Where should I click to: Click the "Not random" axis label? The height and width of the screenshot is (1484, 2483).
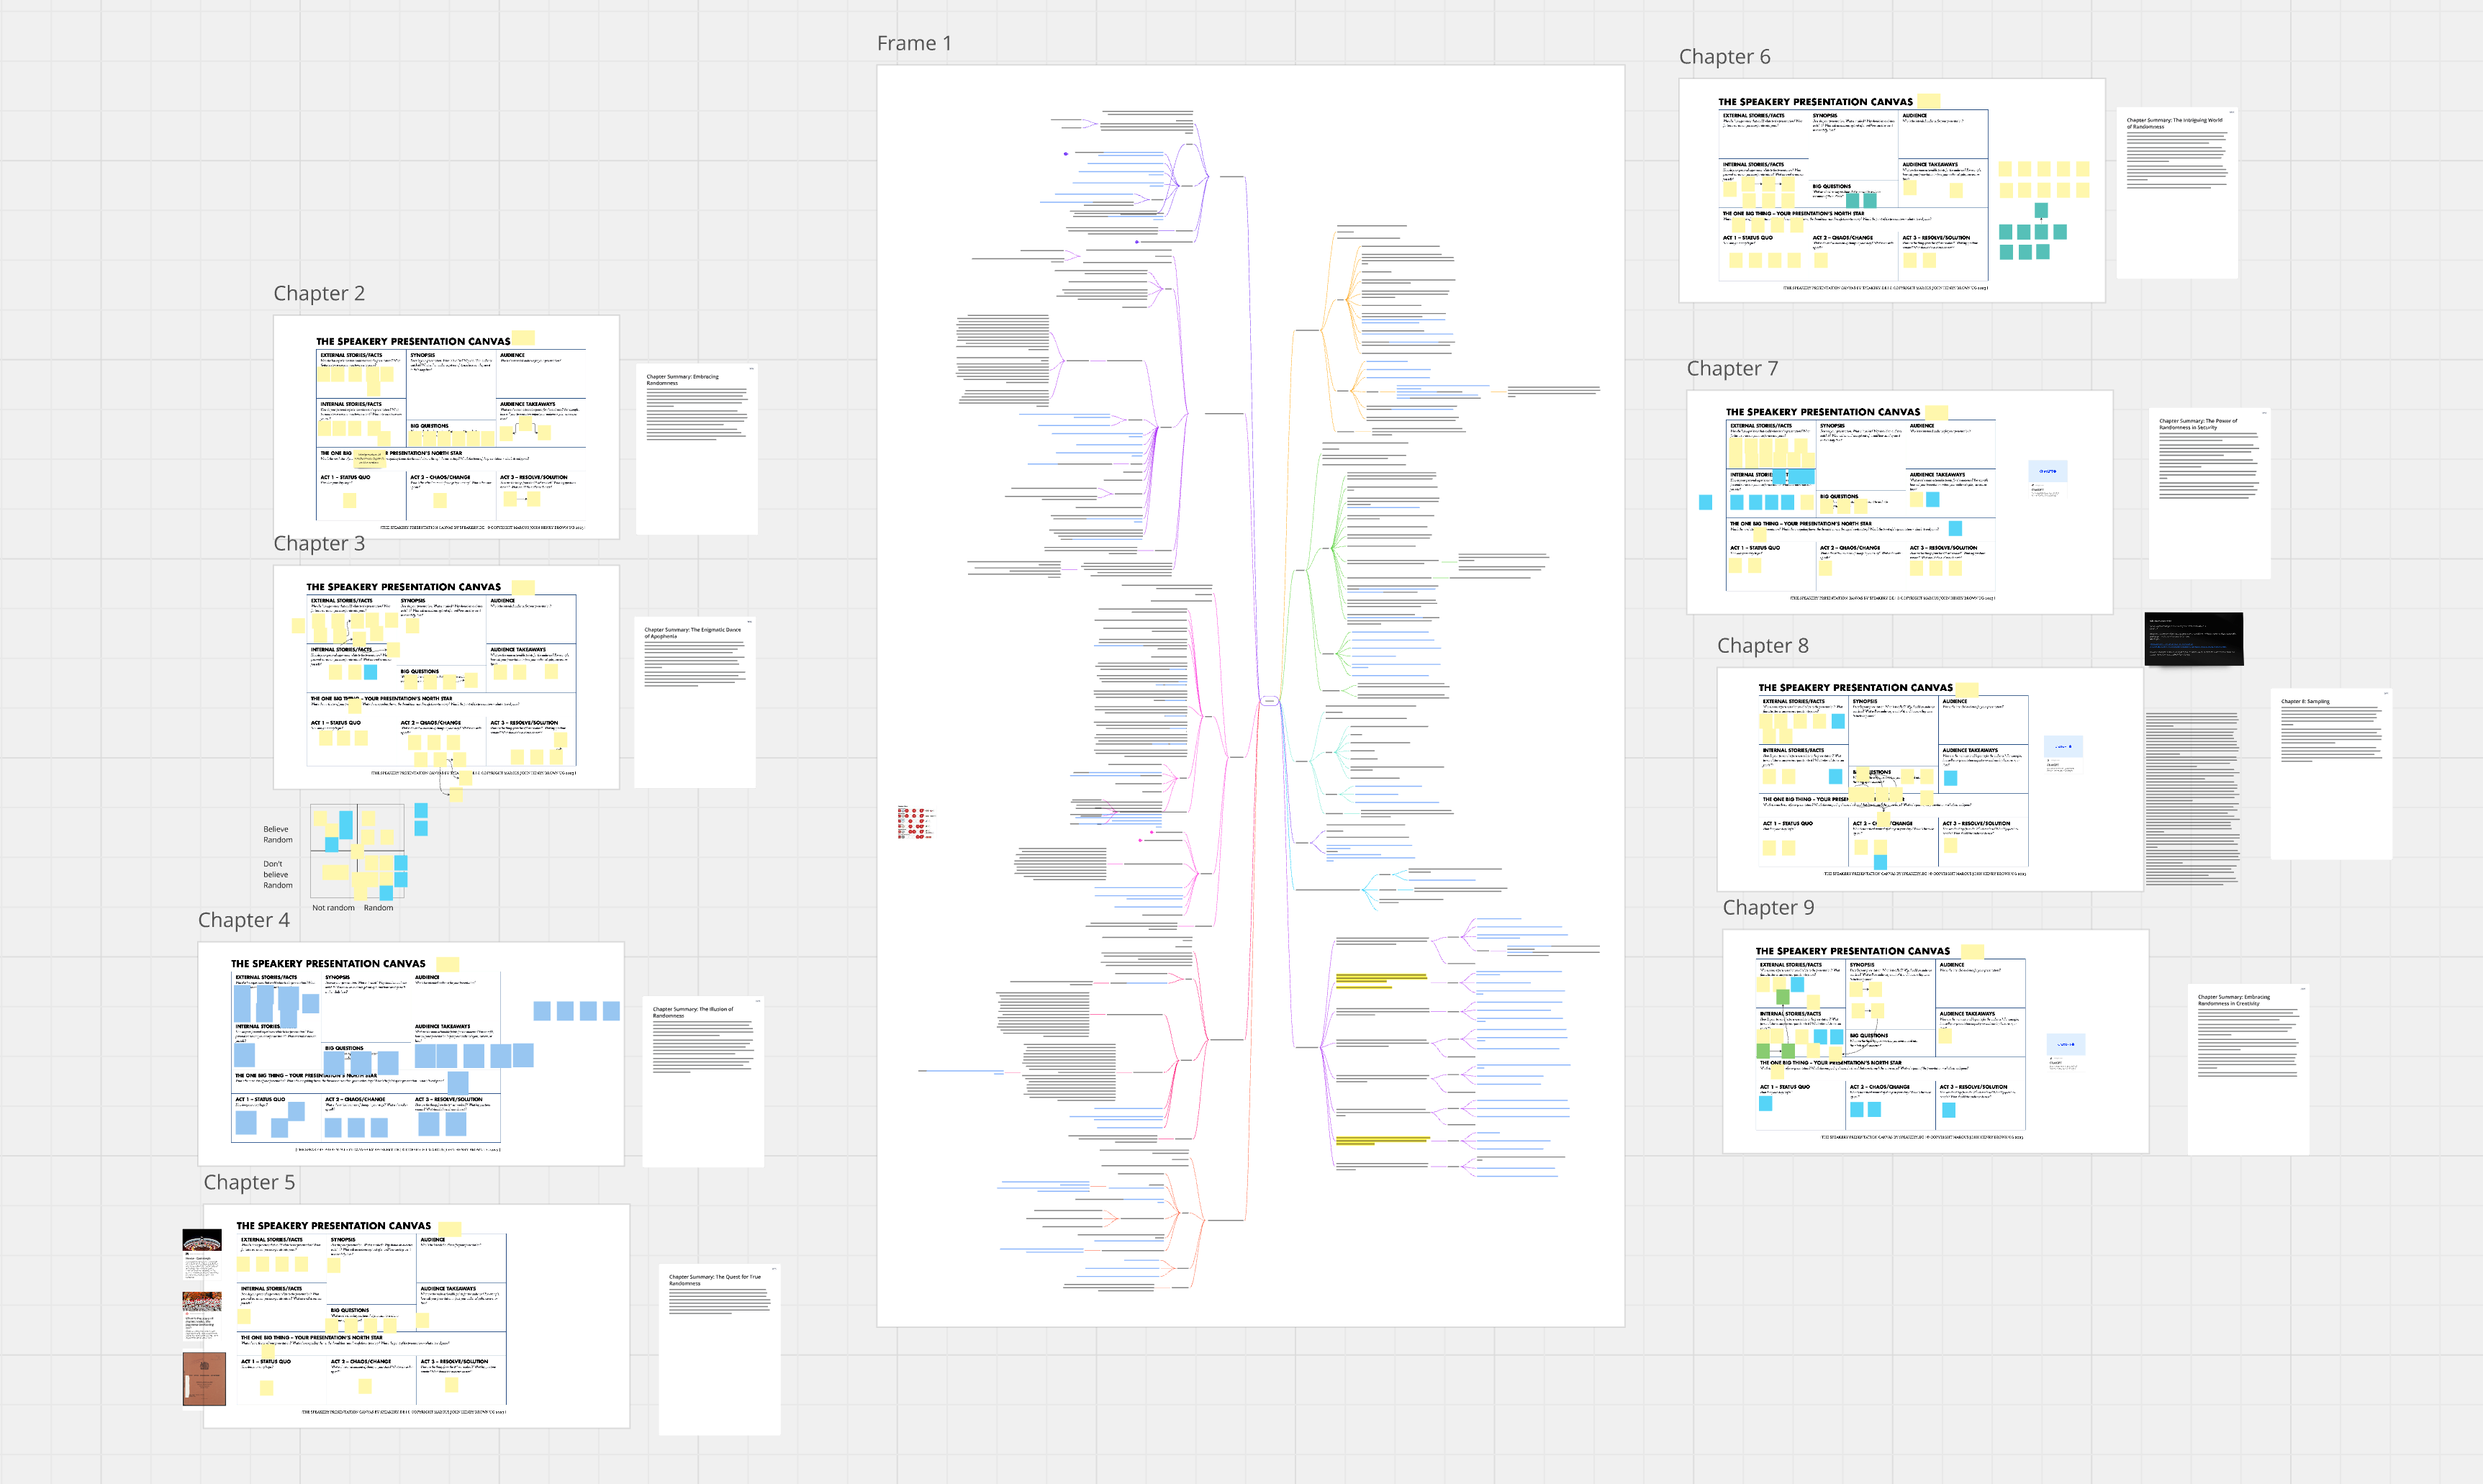[x=333, y=908]
